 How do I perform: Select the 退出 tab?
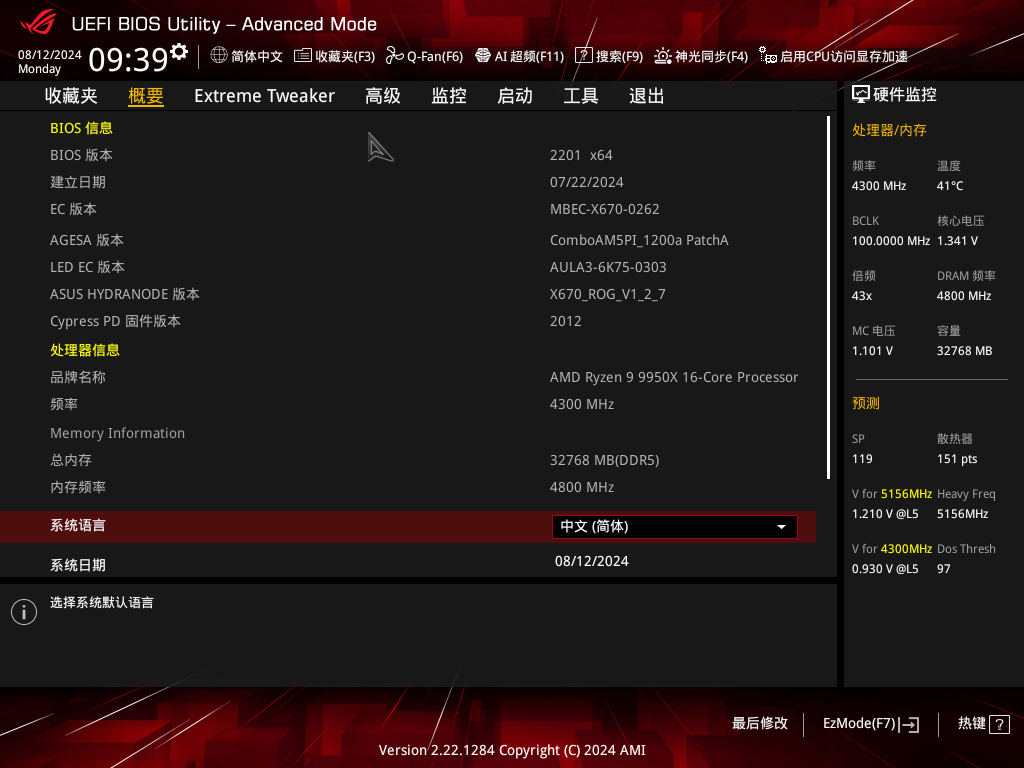(x=647, y=96)
